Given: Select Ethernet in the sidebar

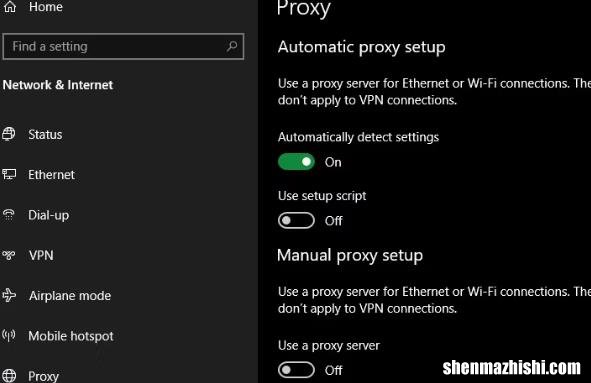Looking at the screenshot, I should pyautogui.click(x=52, y=175).
